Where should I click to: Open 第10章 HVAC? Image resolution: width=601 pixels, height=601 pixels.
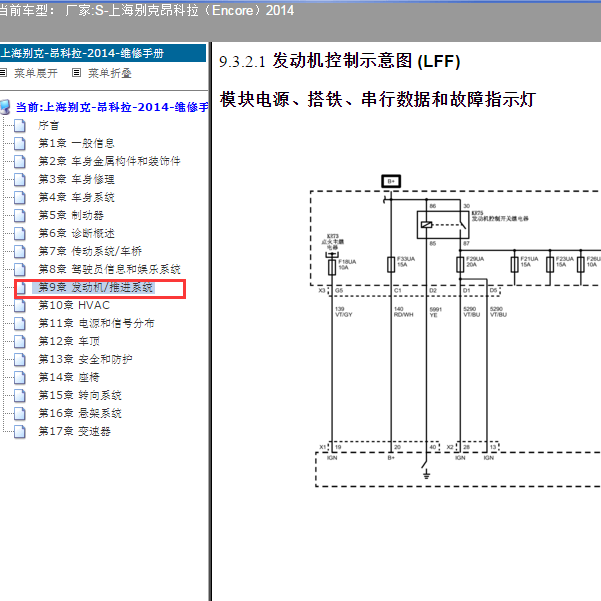click(x=74, y=305)
